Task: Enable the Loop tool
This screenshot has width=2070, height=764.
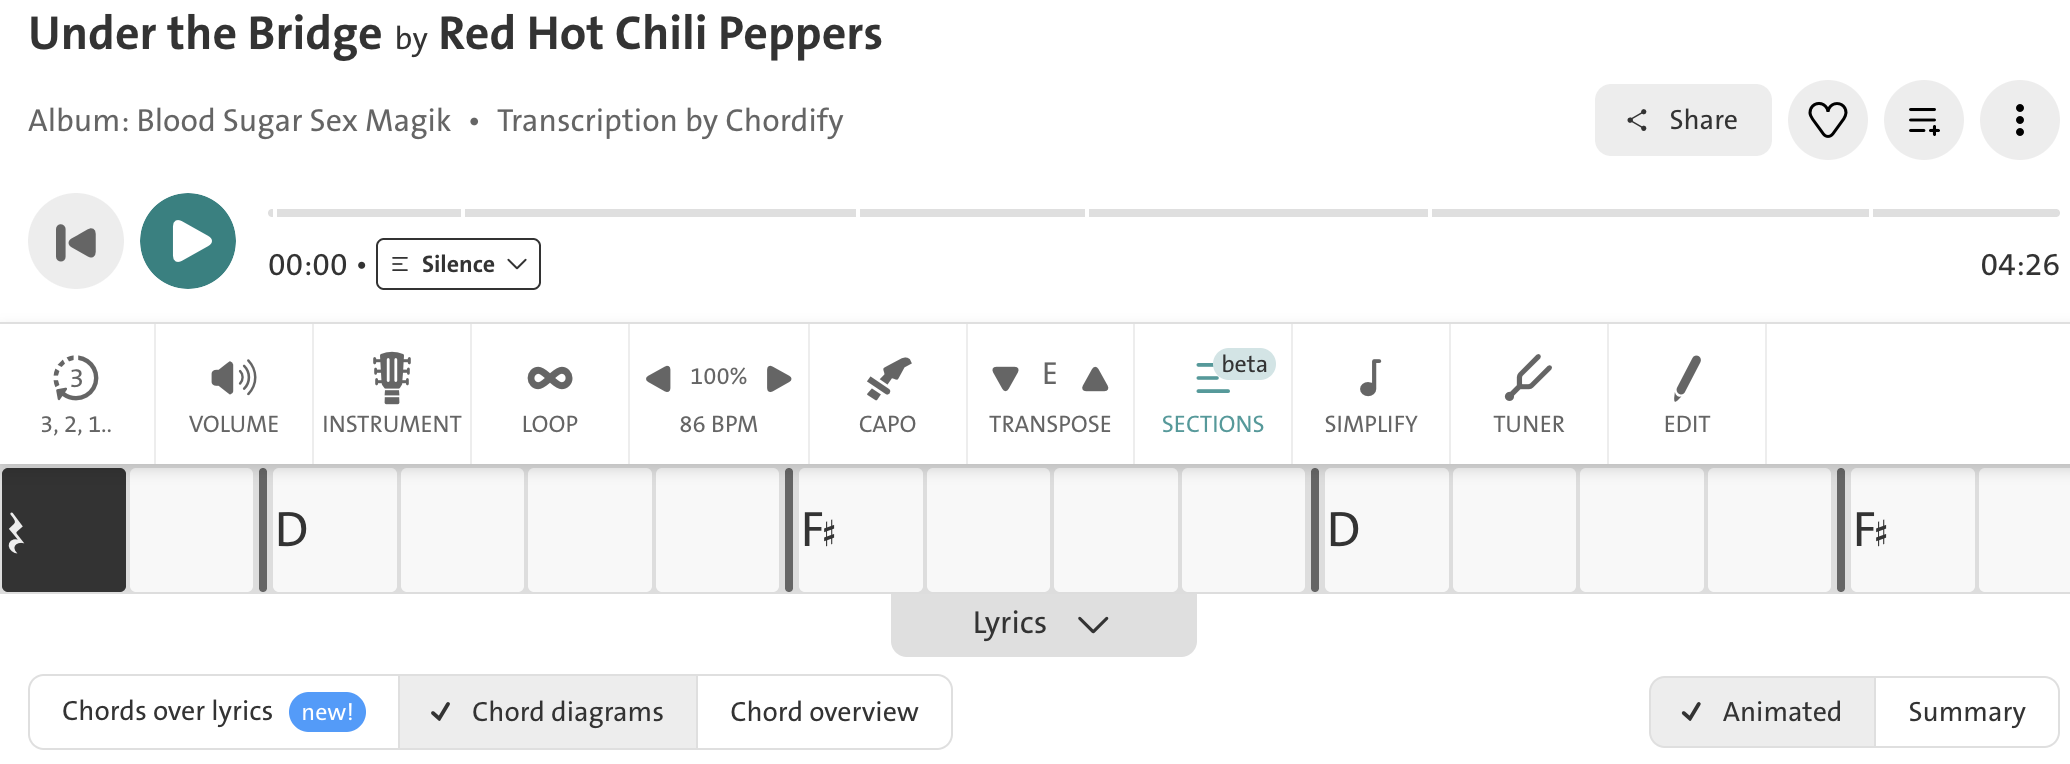Action: (550, 394)
